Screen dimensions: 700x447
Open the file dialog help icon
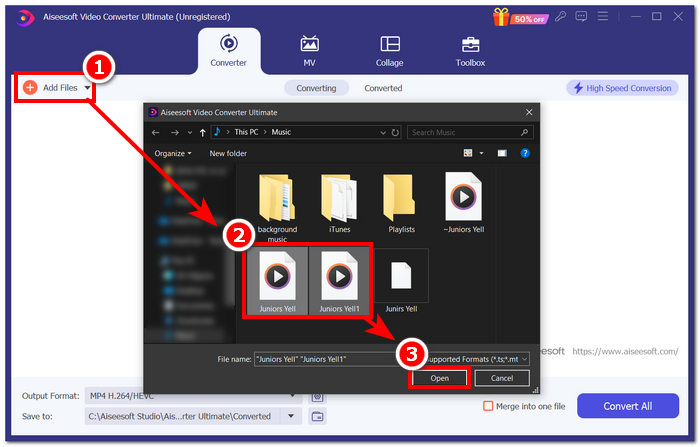pyautogui.click(x=525, y=153)
